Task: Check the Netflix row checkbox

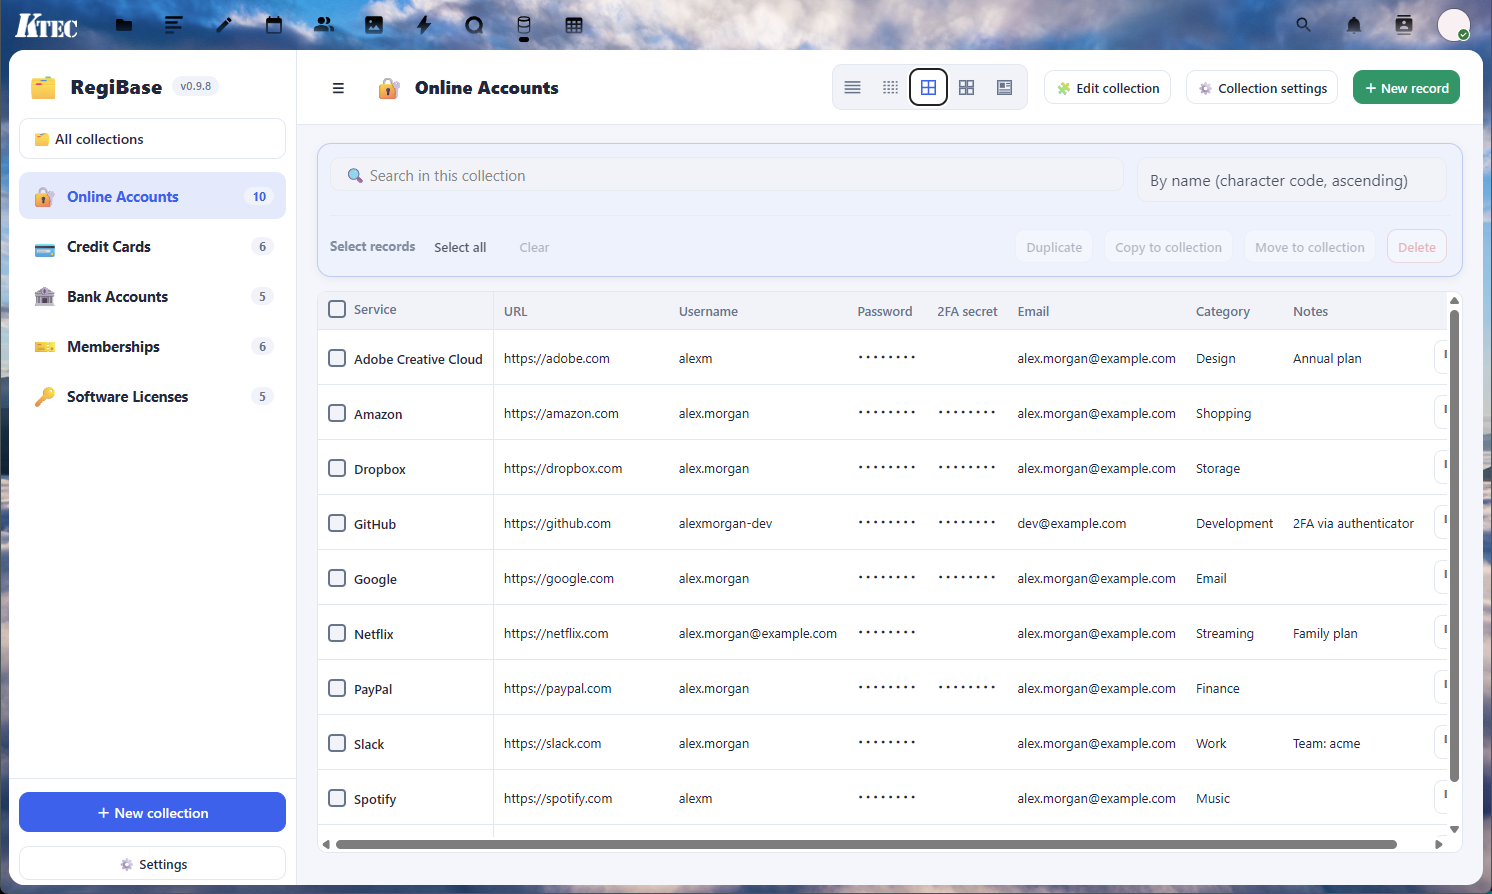Action: click(337, 633)
